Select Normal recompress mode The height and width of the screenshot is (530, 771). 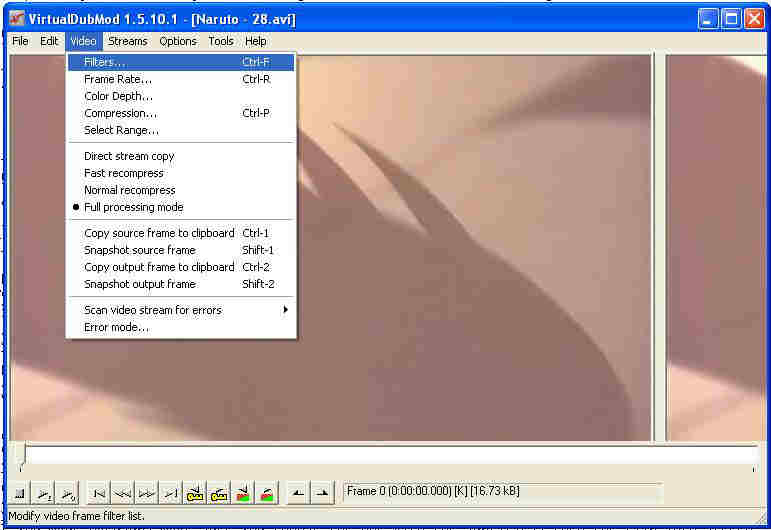(181, 190)
